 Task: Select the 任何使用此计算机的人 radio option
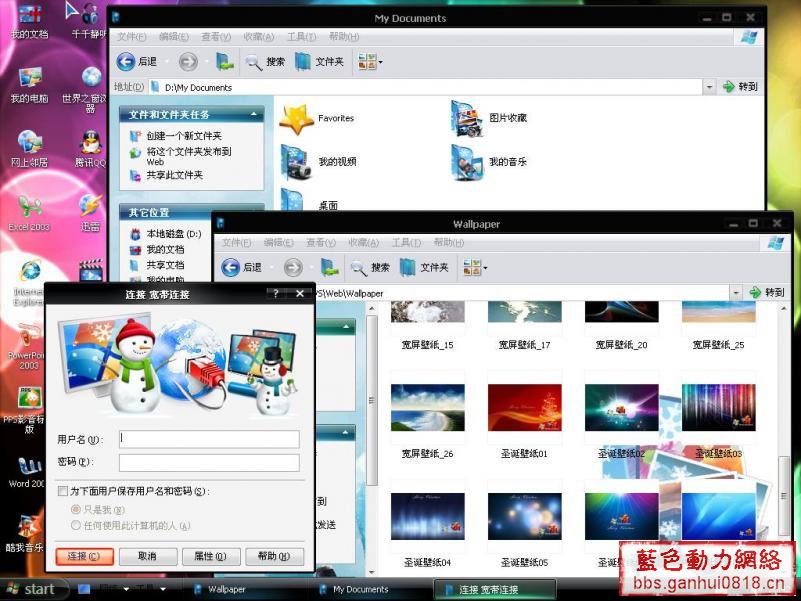tap(76, 525)
